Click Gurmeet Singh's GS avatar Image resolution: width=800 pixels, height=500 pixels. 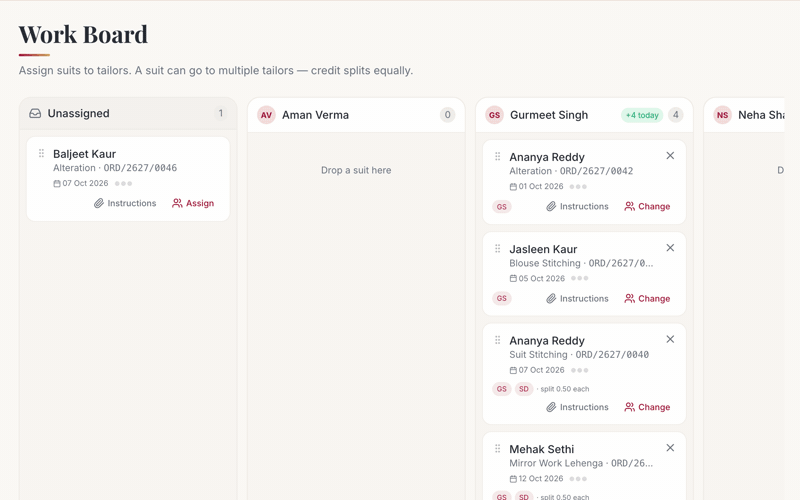494,115
